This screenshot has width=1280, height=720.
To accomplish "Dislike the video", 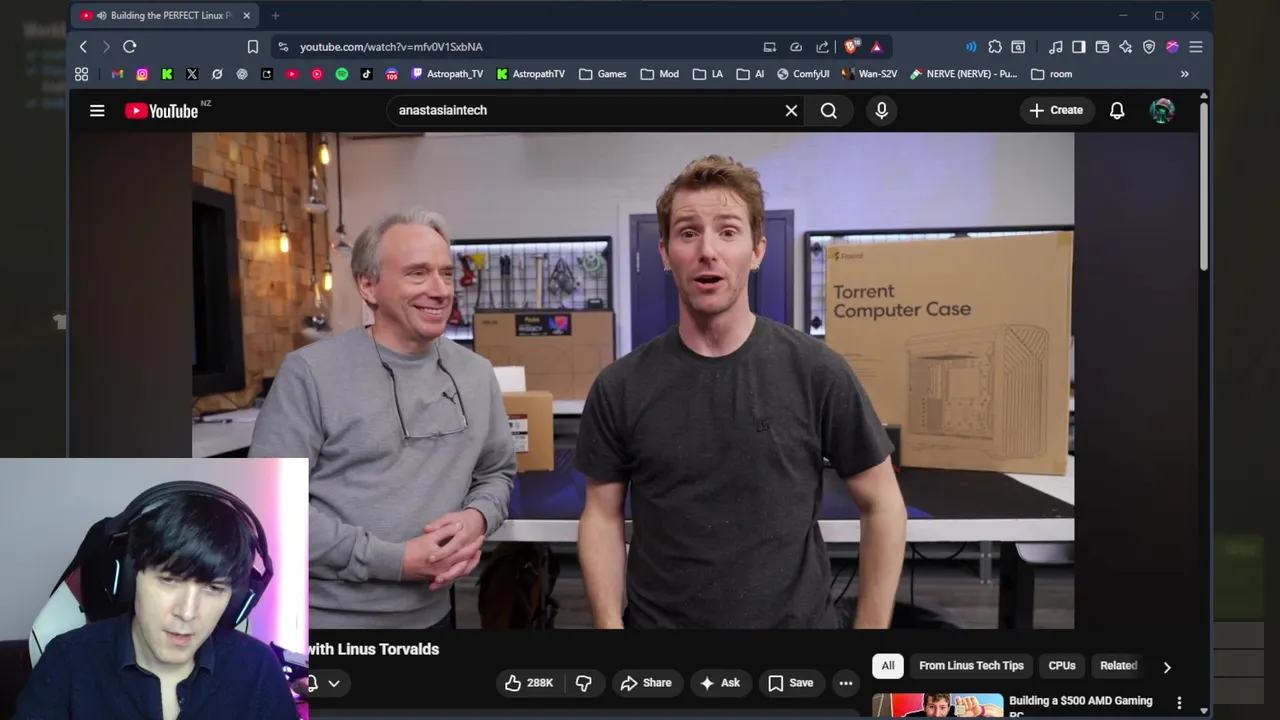I will point(584,683).
